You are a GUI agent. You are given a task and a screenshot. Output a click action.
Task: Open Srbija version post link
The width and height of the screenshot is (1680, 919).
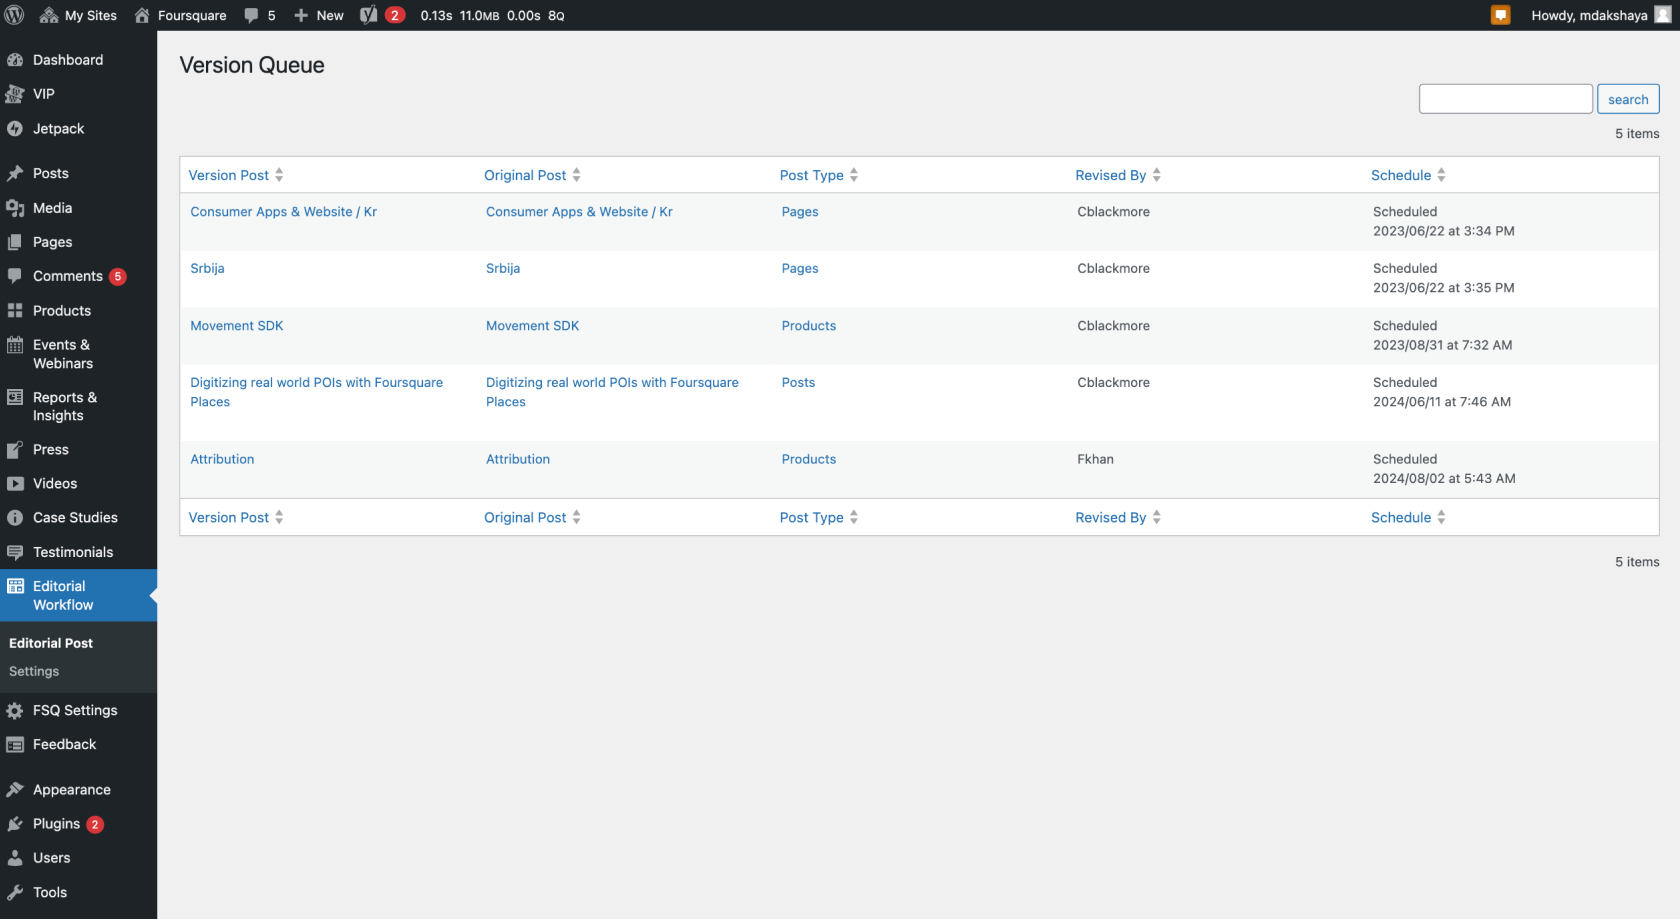coord(207,268)
